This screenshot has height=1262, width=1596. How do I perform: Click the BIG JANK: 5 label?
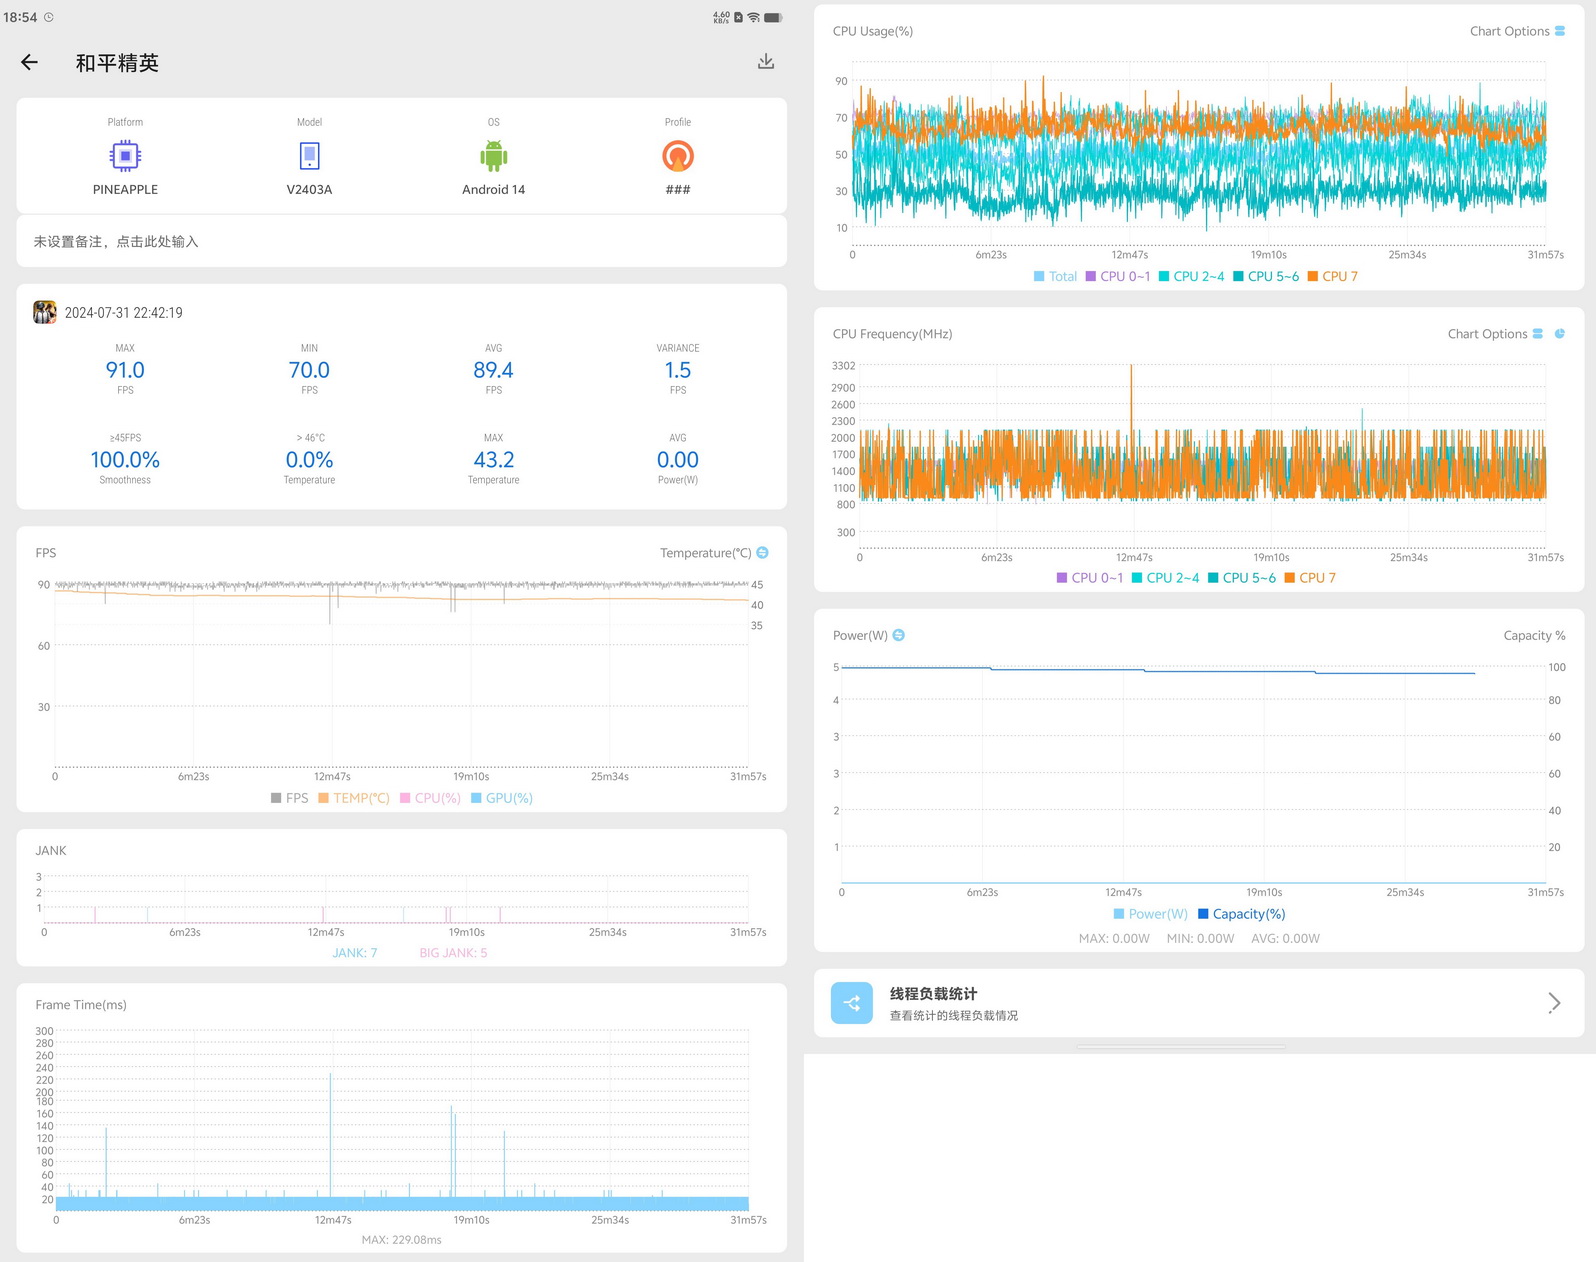tap(453, 953)
